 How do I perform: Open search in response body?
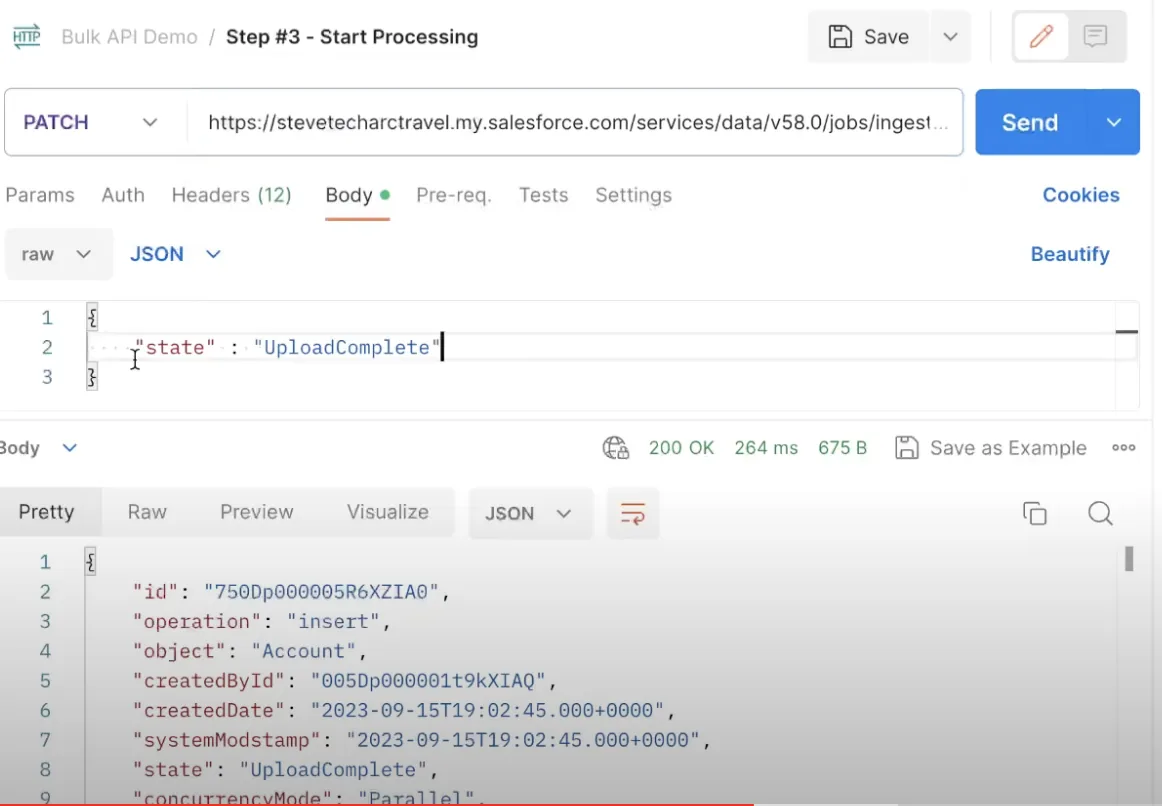pos(1100,513)
